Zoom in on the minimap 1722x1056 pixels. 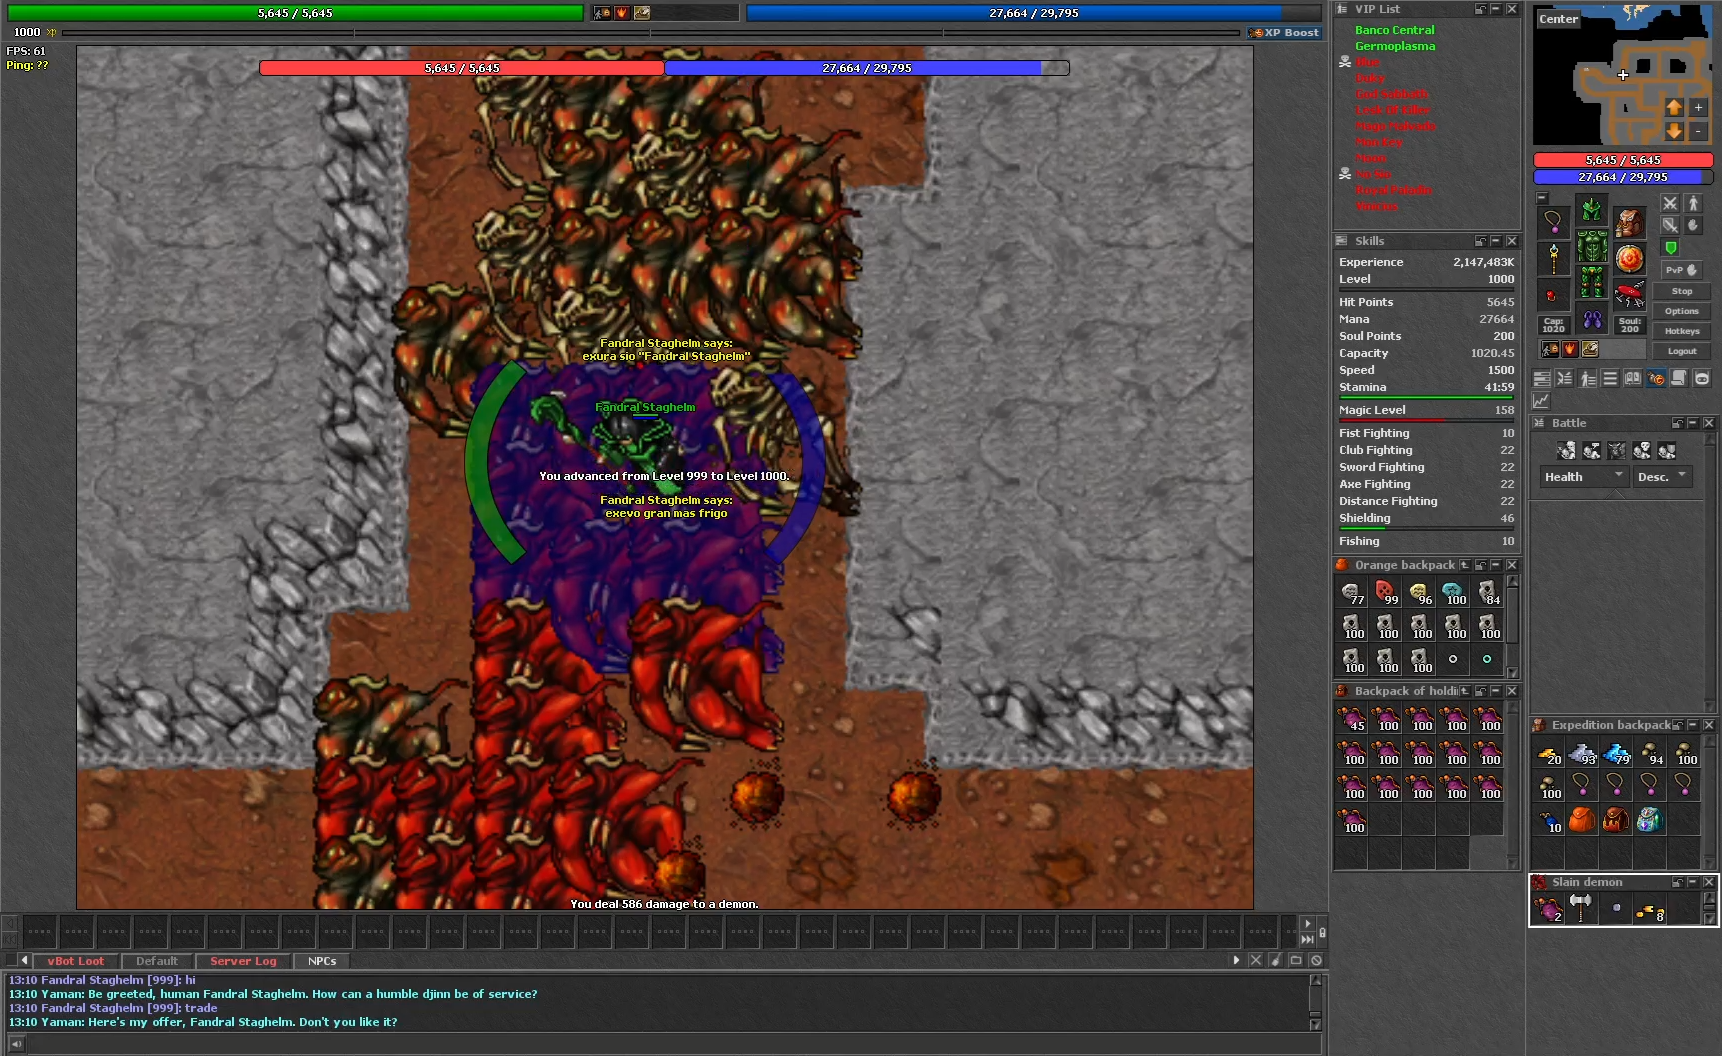pyautogui.click(x=1698, y=107)
